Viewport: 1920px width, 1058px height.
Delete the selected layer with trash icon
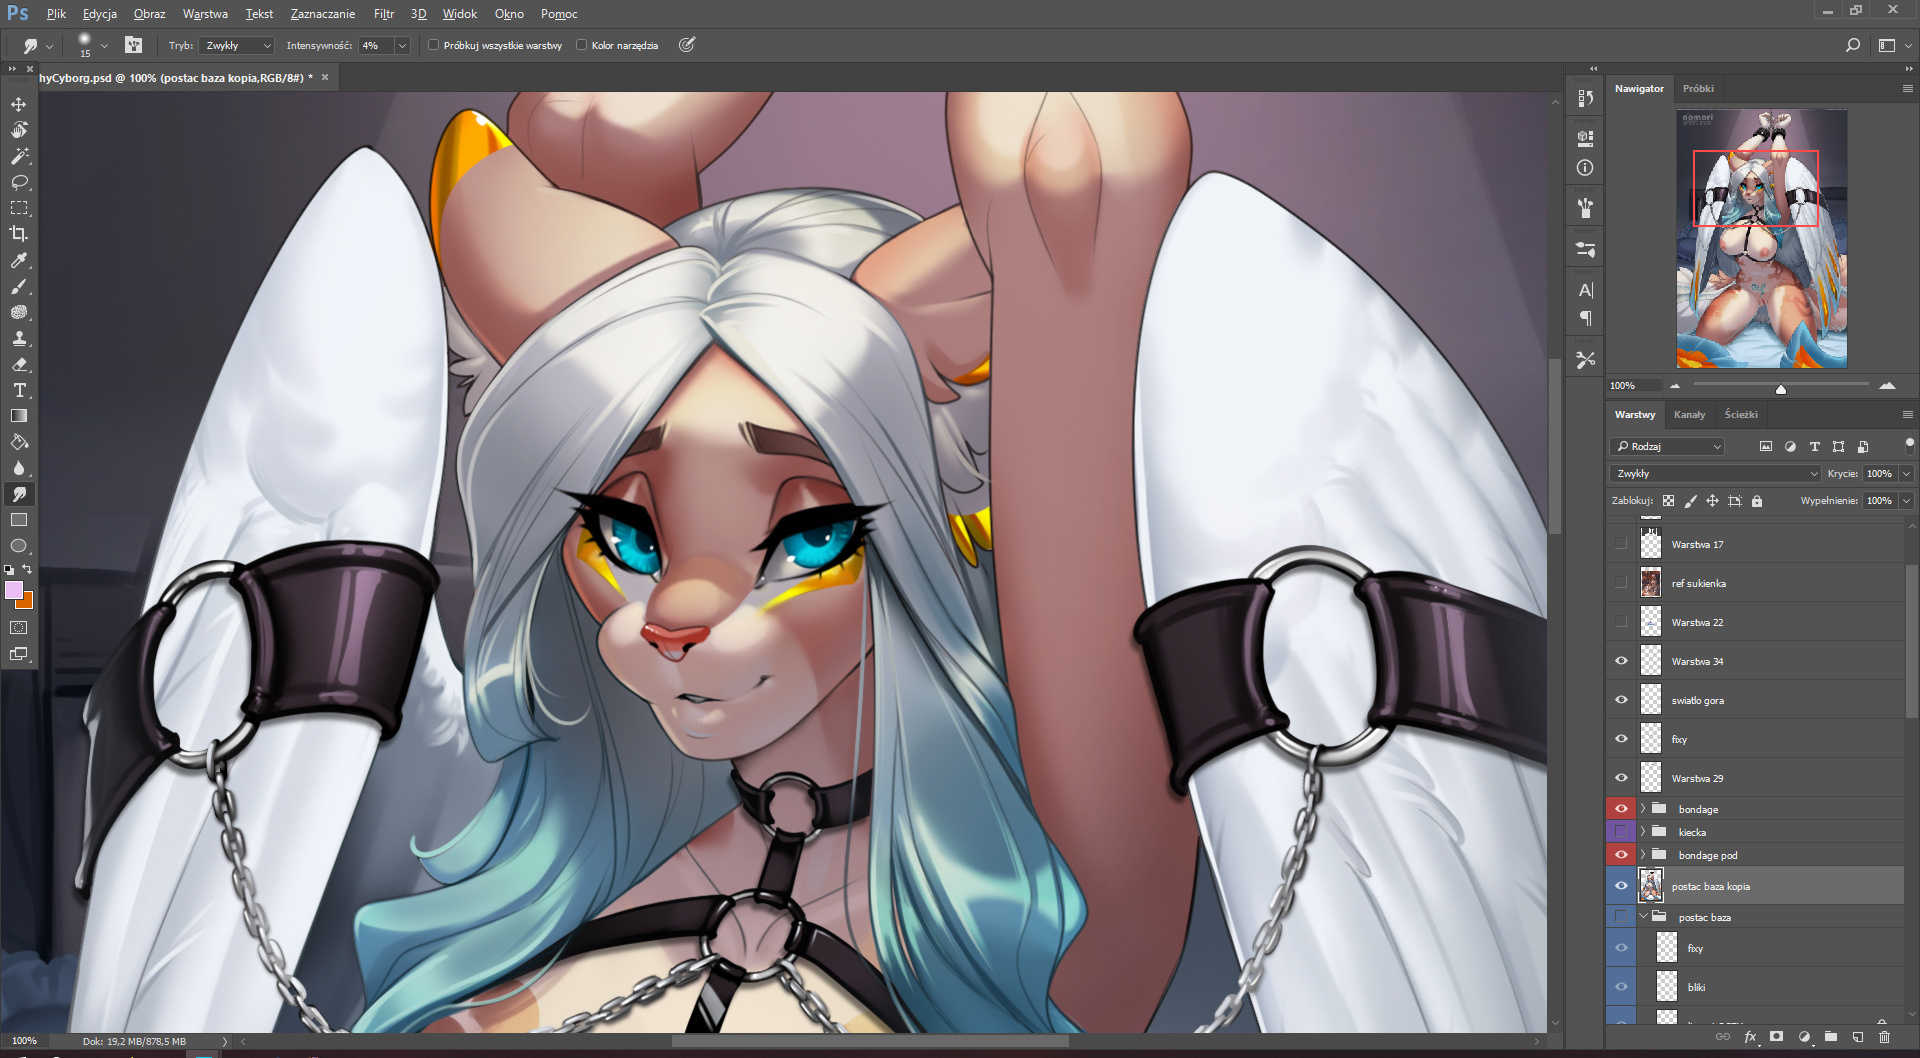tap(1884, 1037)
